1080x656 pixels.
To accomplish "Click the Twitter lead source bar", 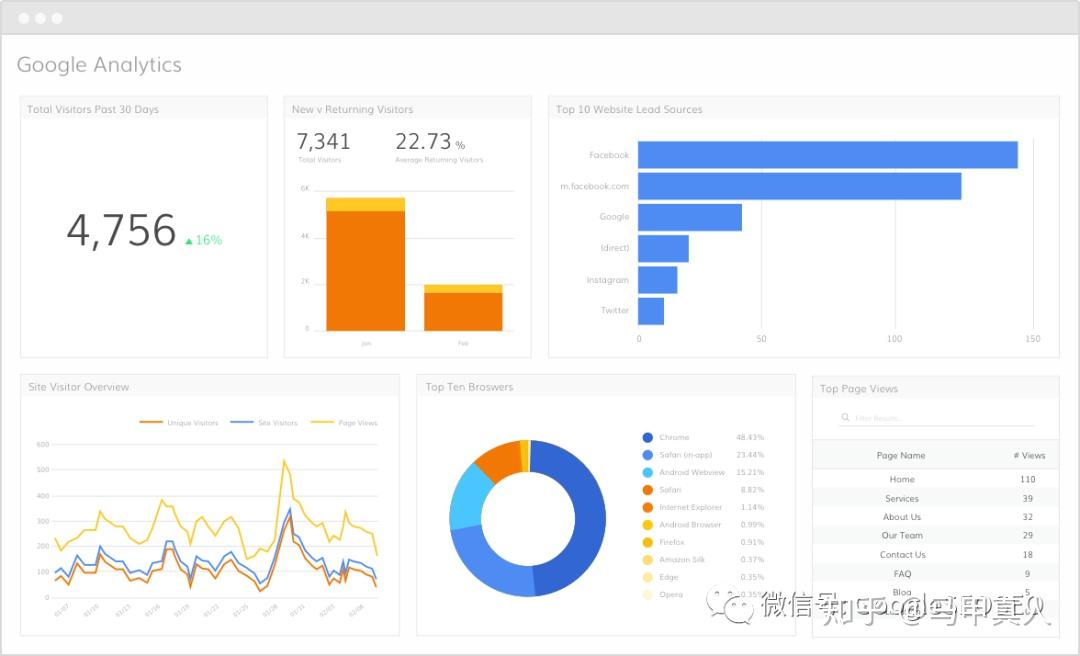I will [x=651, y=311].
